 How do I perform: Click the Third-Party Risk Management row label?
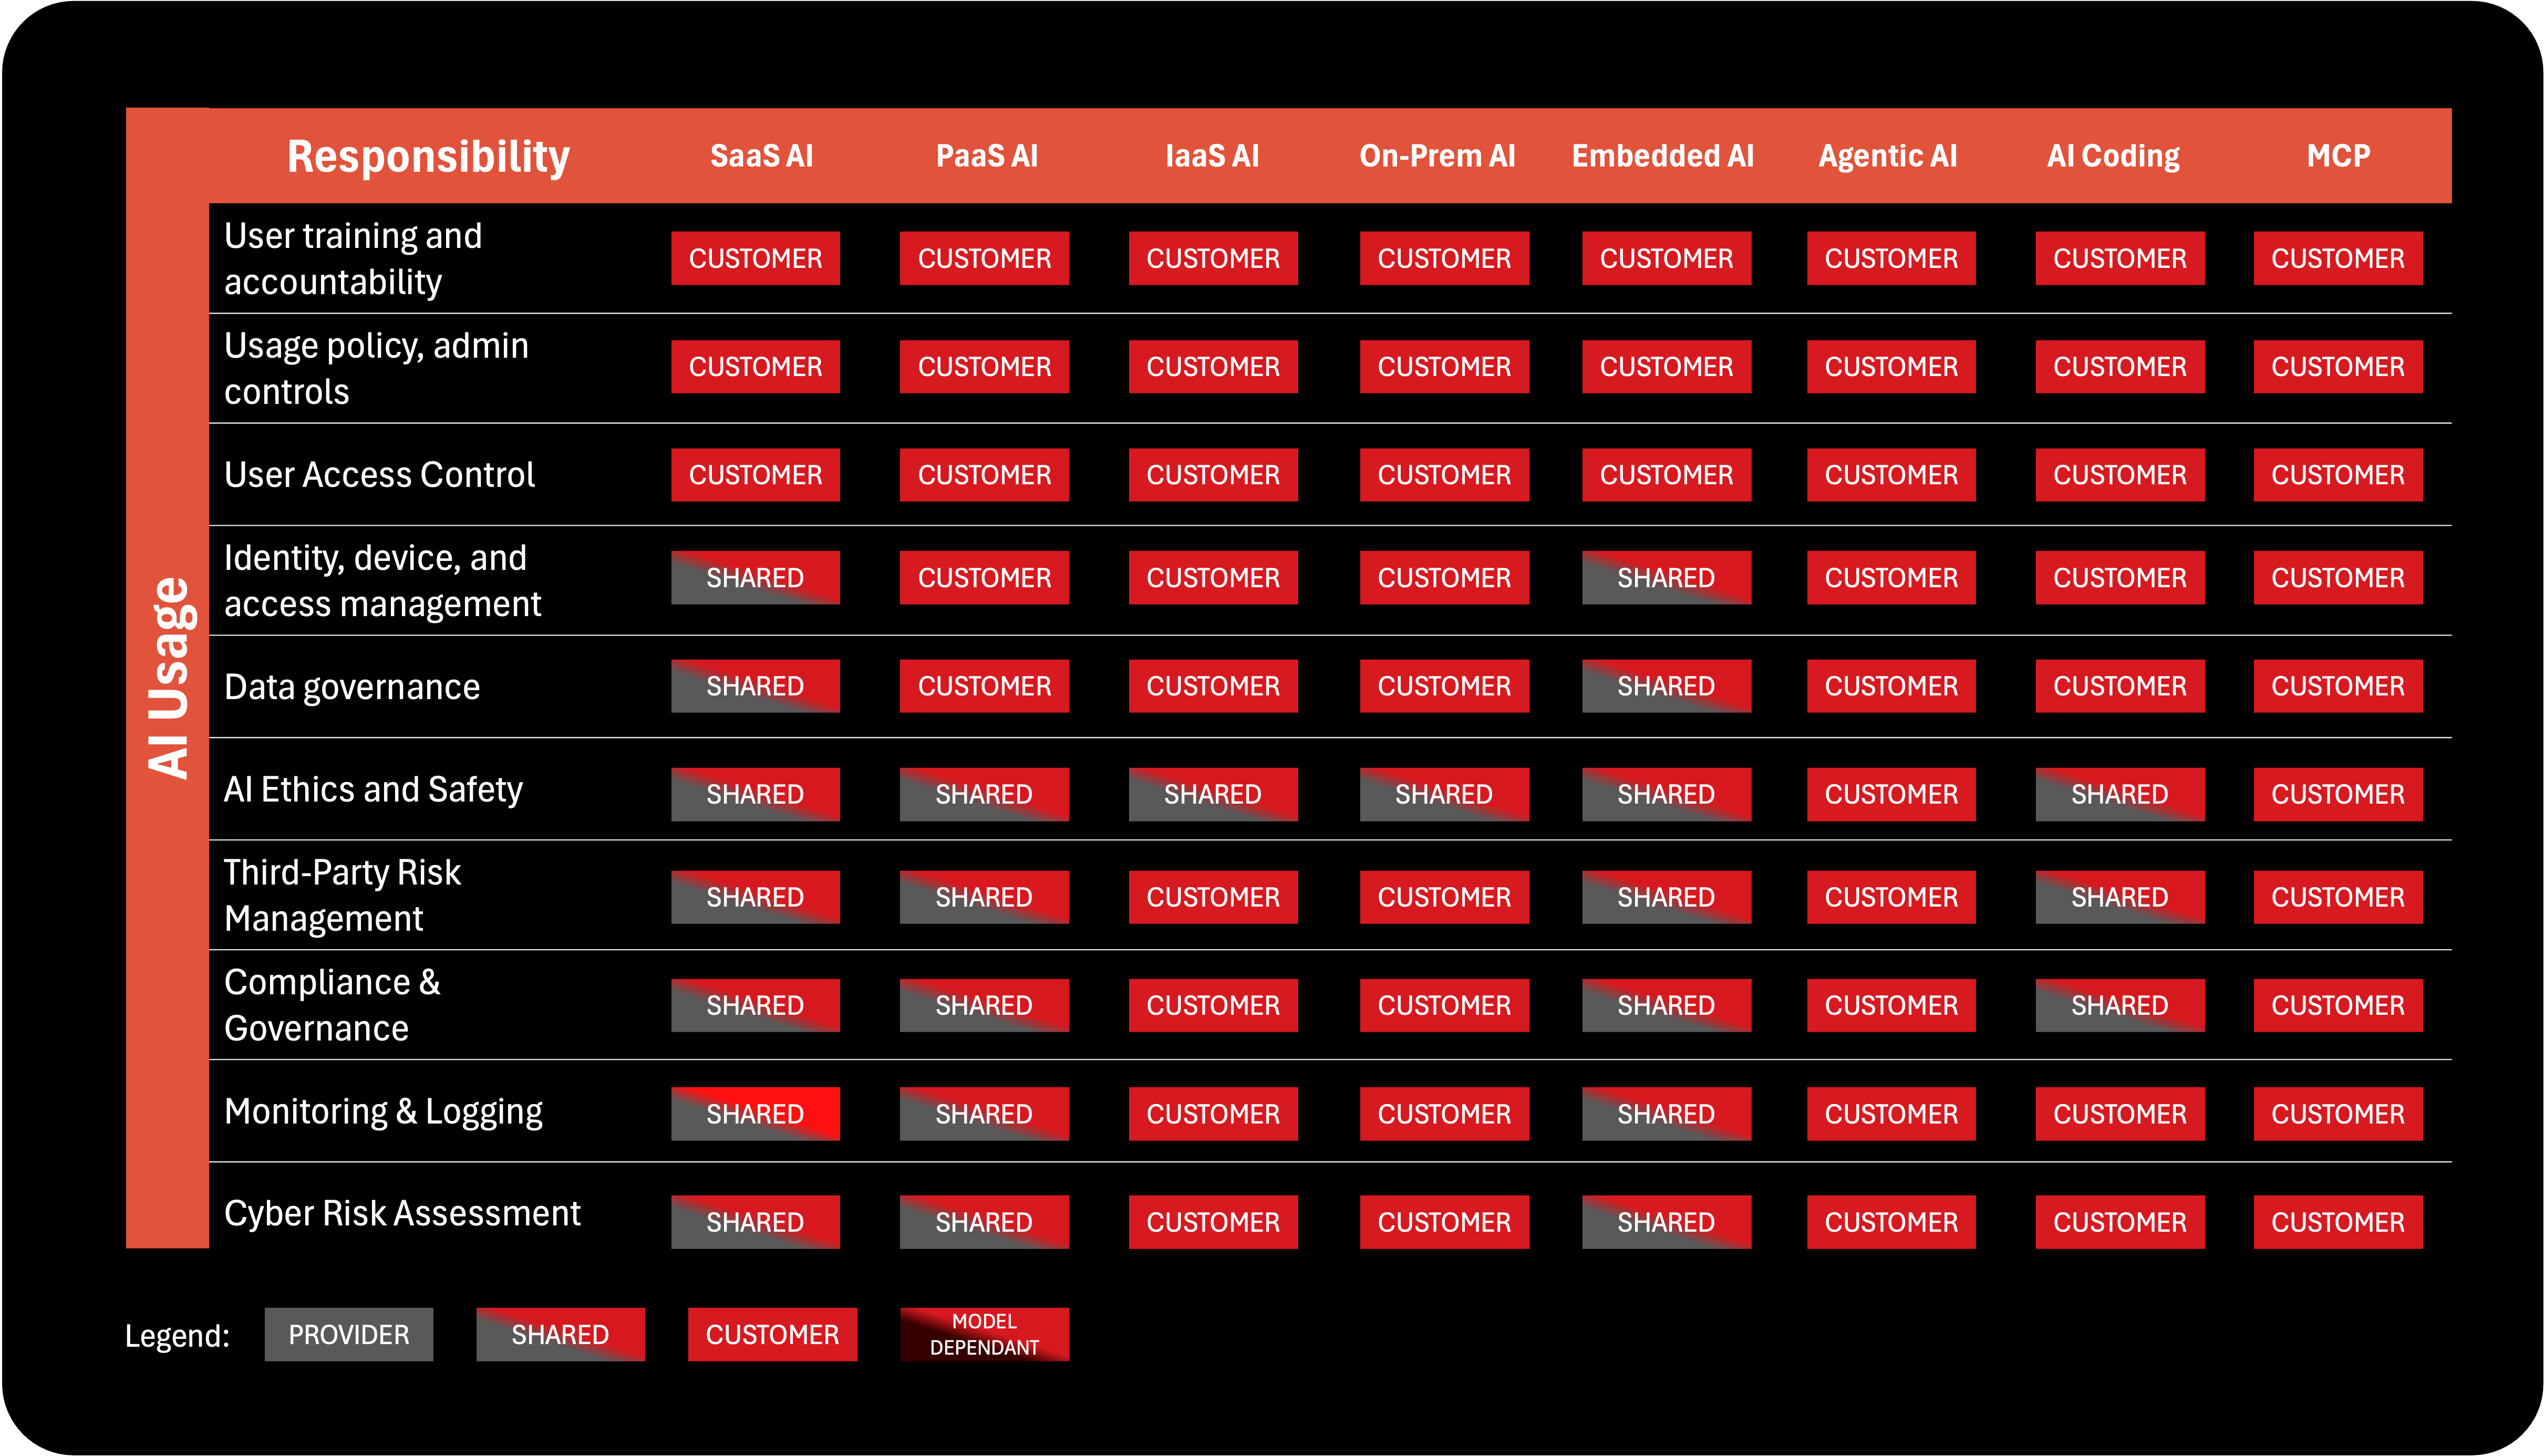click(x=342, y=895)
